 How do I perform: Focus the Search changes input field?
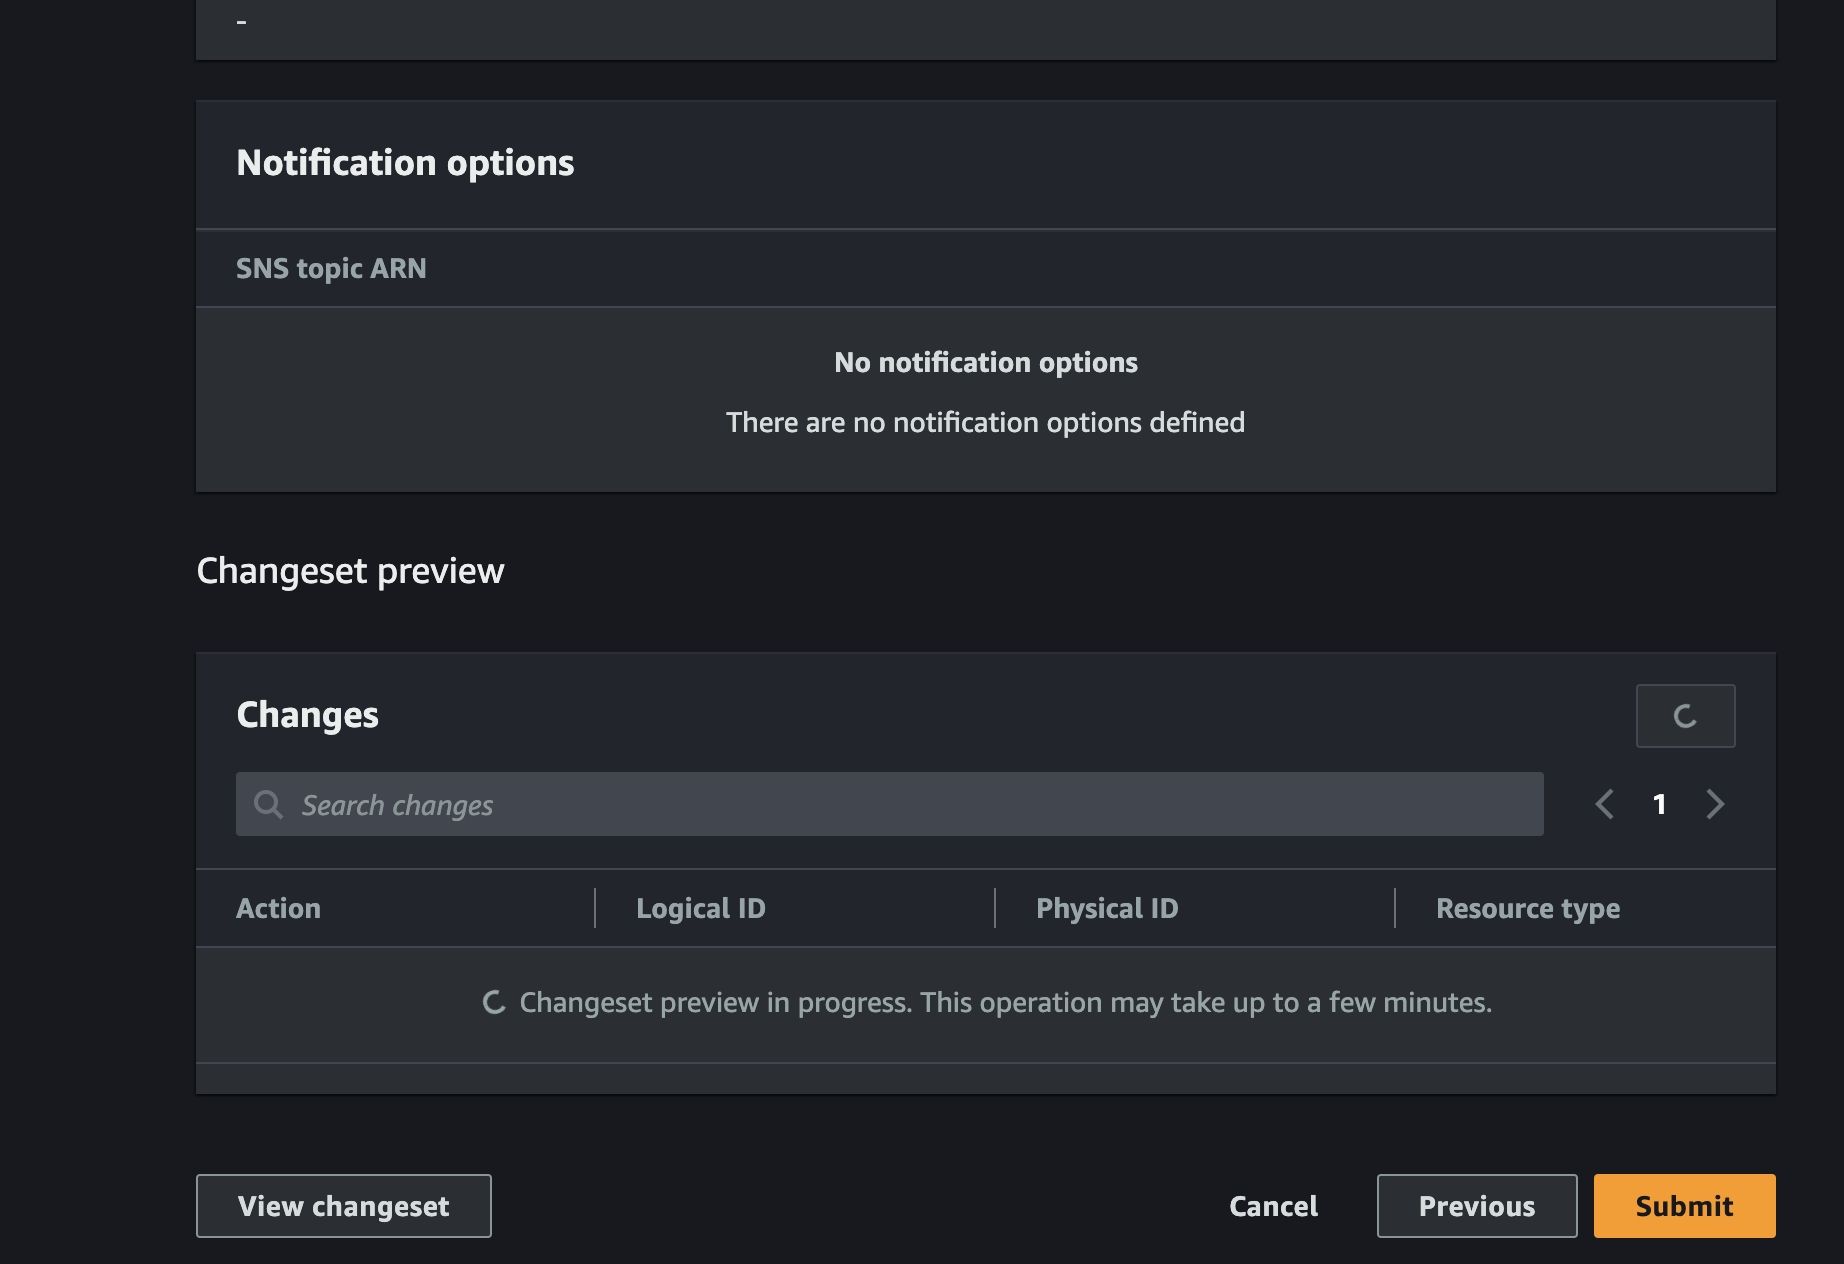point(890,804)
